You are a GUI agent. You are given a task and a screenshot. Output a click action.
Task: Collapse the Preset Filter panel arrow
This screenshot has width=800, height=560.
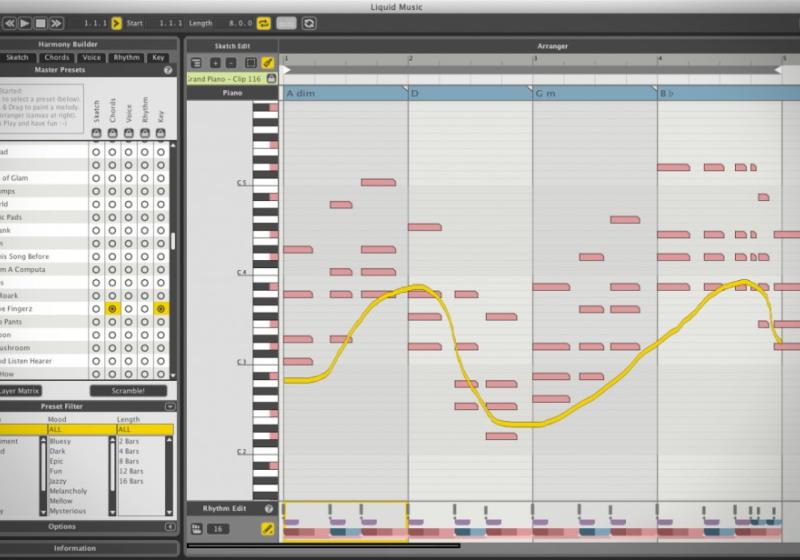pyautogui.click(x=170, y=407)
